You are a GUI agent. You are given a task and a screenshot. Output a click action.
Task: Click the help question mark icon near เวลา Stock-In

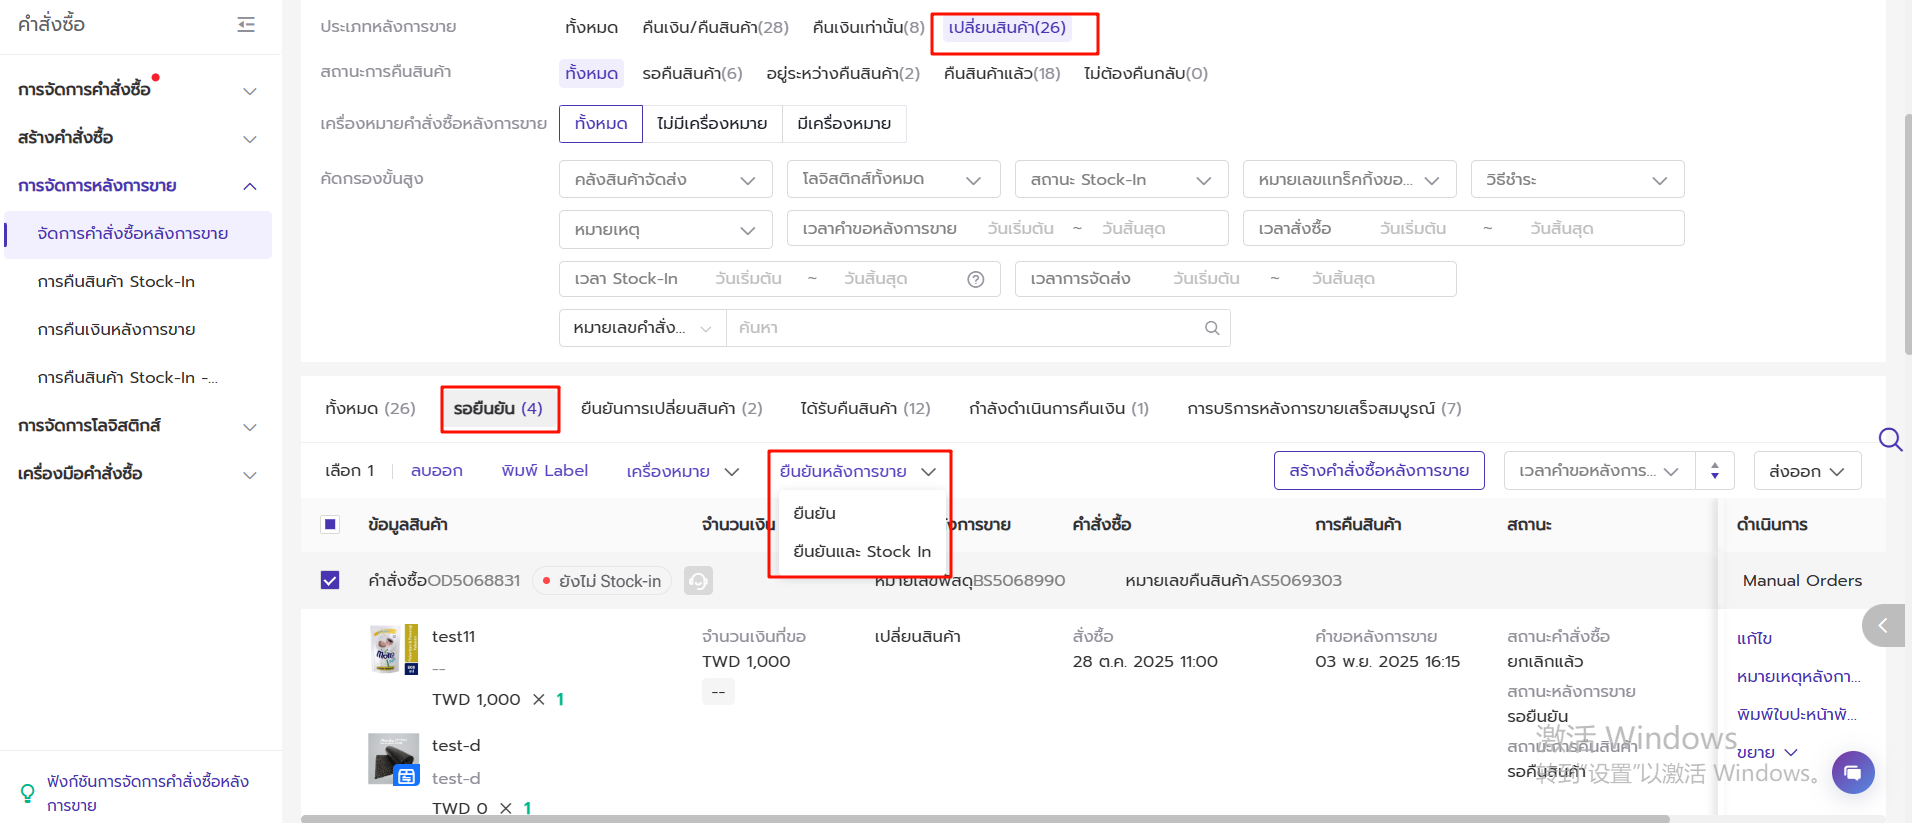975,280
